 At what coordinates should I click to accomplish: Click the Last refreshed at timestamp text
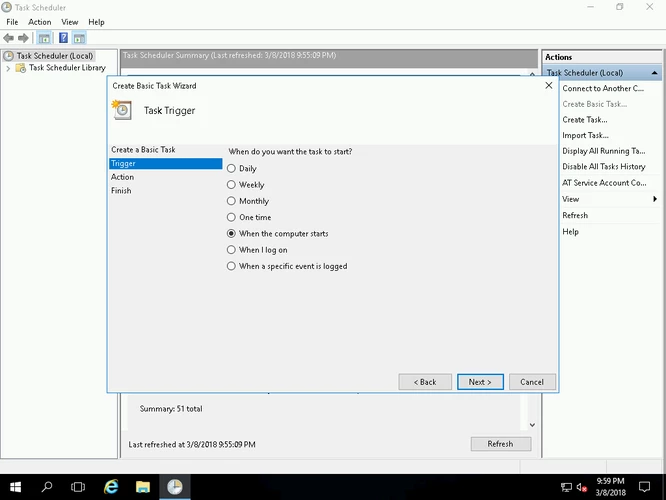[x=192, y=444]
